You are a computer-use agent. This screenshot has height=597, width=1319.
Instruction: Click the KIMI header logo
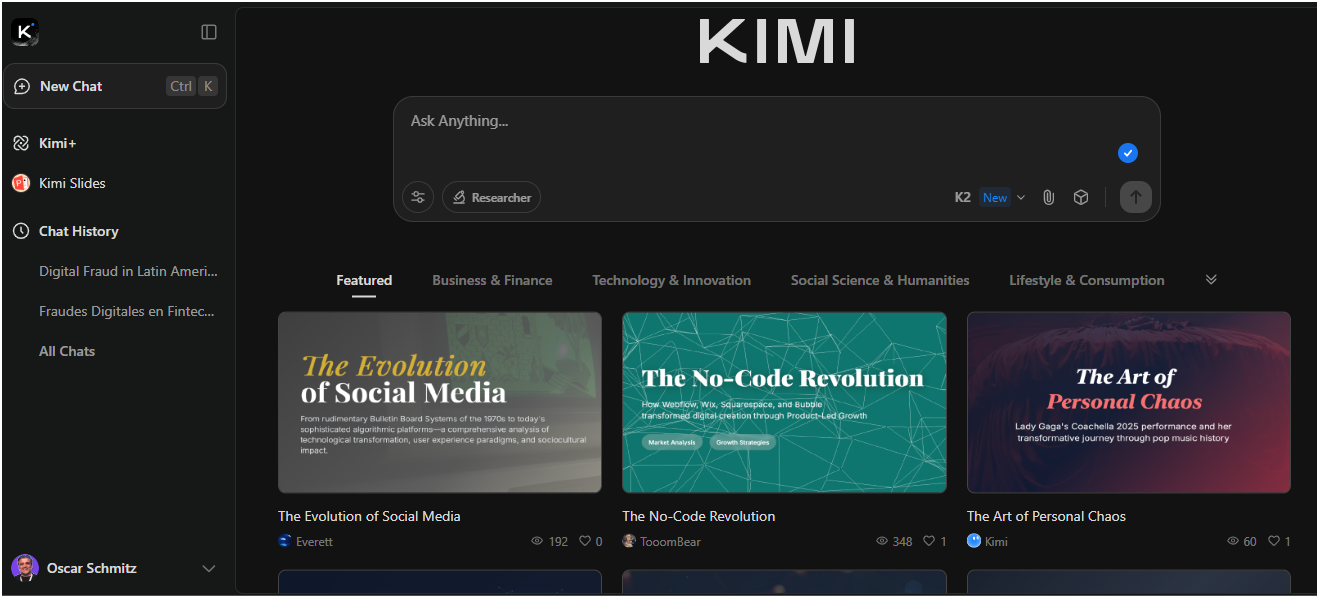pyautogui.click(x=777, y=42)
